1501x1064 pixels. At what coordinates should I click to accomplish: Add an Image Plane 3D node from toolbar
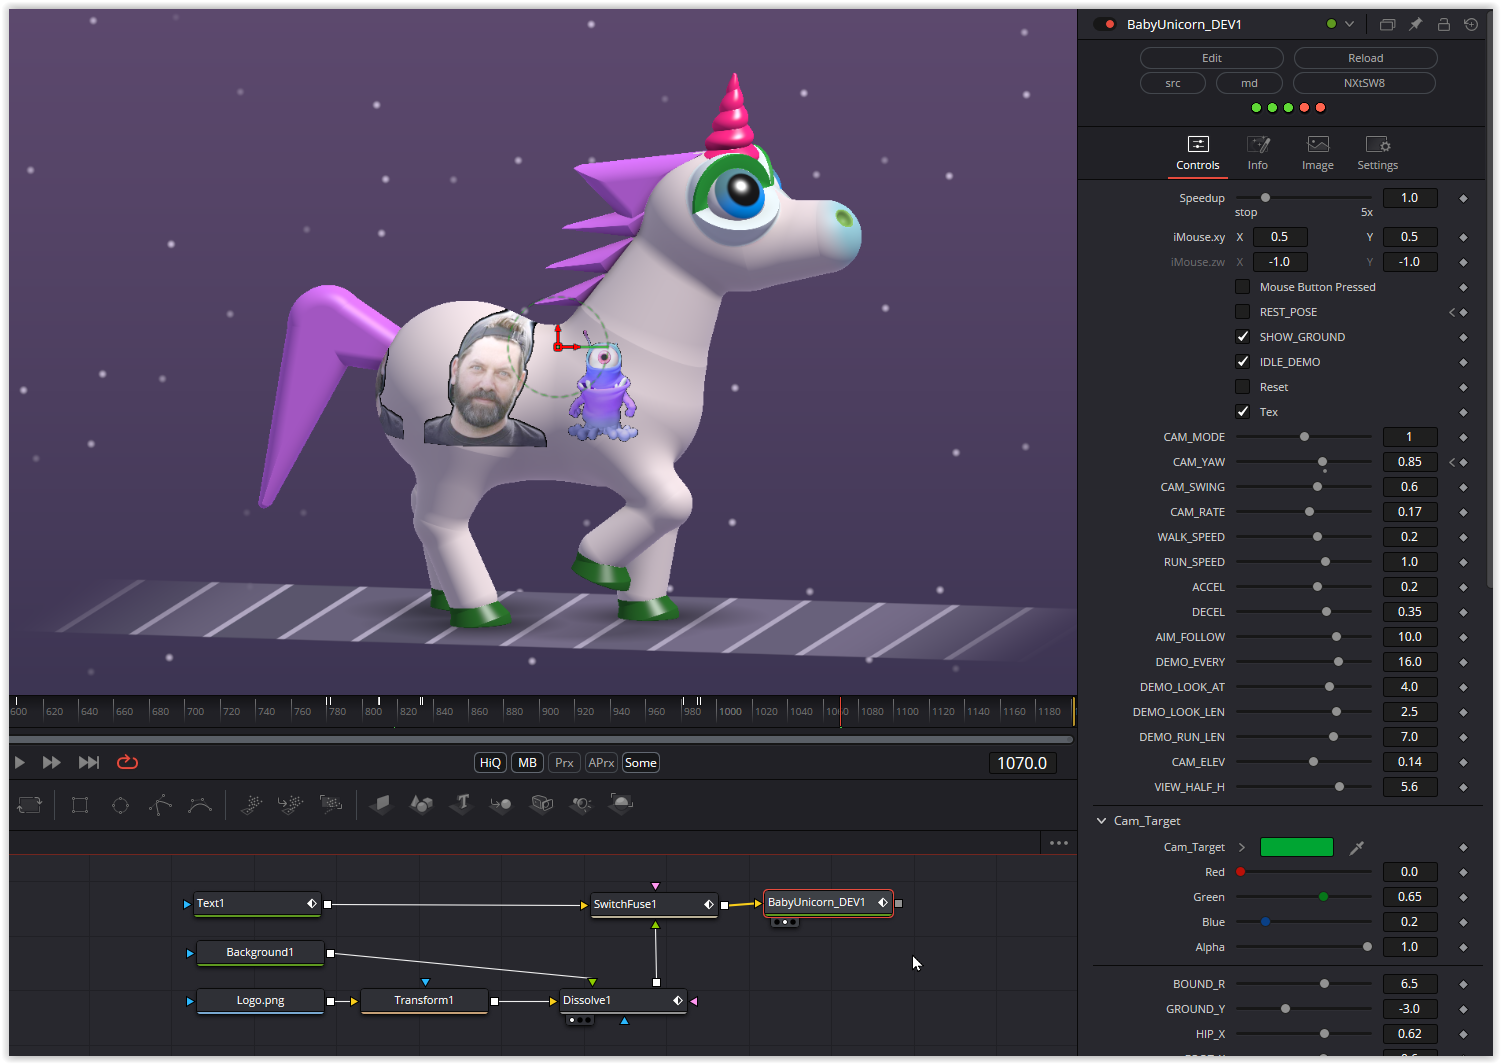(x=380, y=804)
